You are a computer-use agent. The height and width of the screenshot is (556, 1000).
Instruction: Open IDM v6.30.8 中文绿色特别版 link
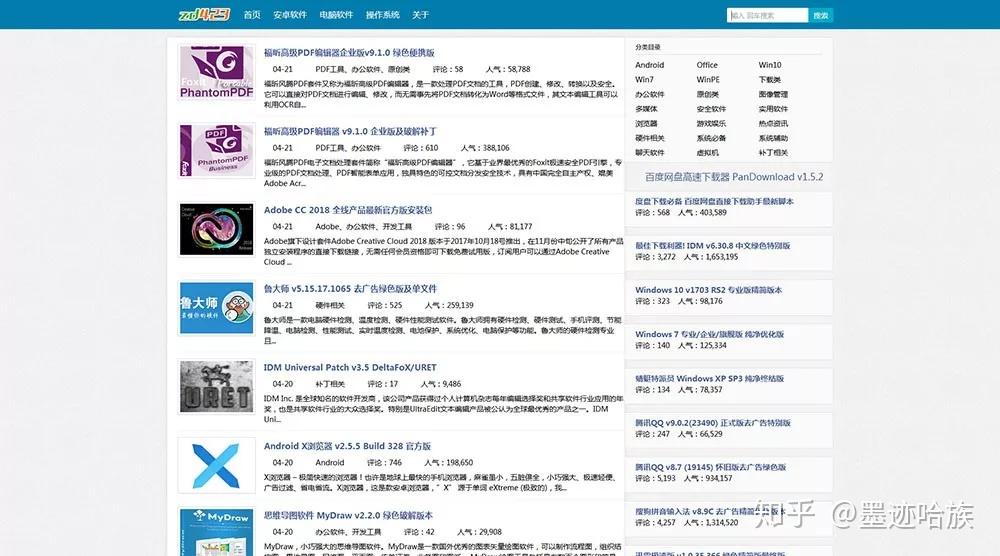(712, 245)
